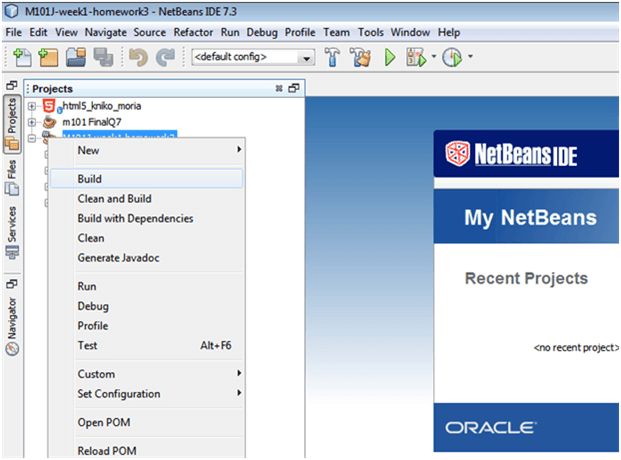Select the m101 FinalQ7 project
Viewport: 621px width, 460px height.
click(92, 122)
